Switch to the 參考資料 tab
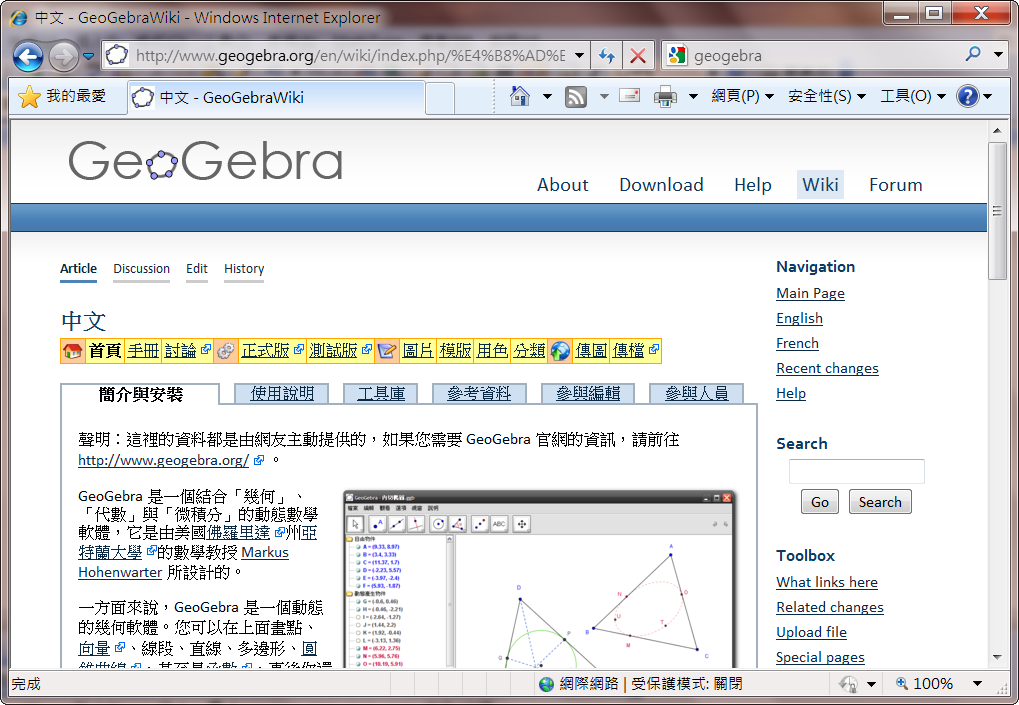 coord(479,394)
